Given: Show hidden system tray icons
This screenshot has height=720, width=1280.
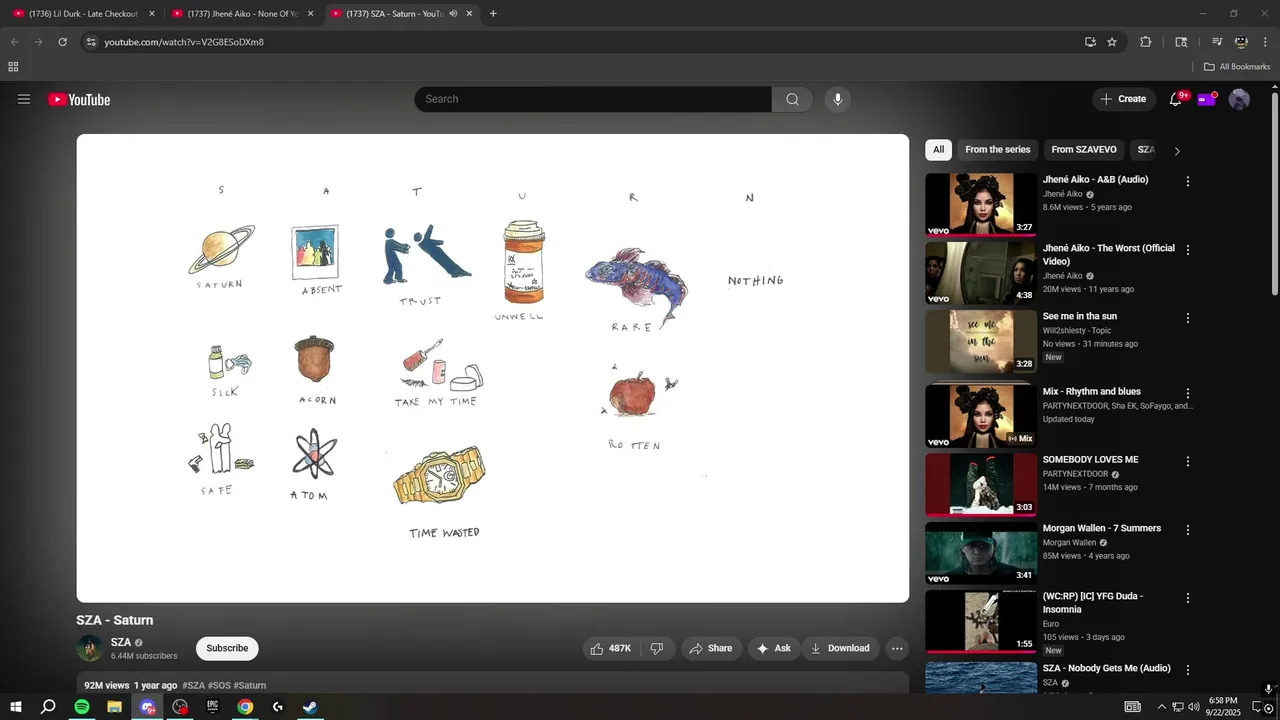Looking at the screenshot, I should 1161,707.
